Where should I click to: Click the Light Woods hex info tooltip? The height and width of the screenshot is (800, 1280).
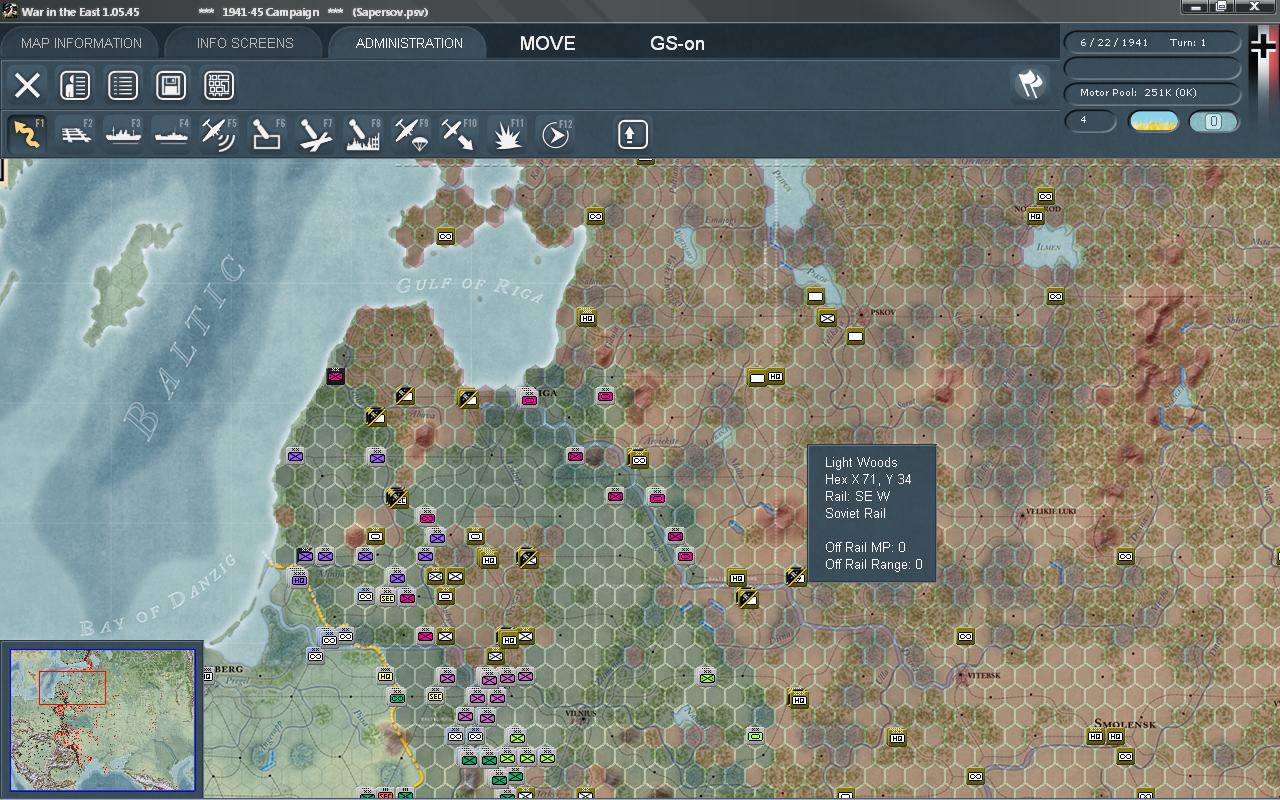871,513
